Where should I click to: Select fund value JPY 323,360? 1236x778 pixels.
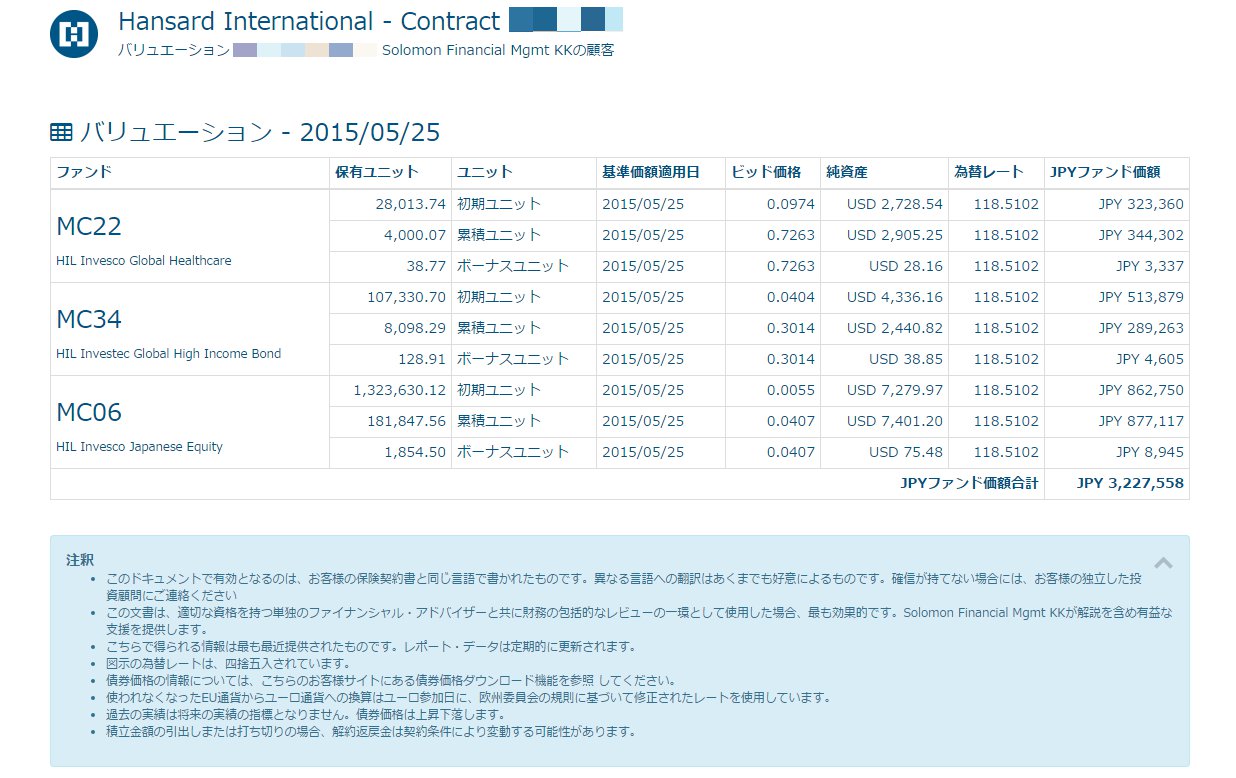point(1141,204)
